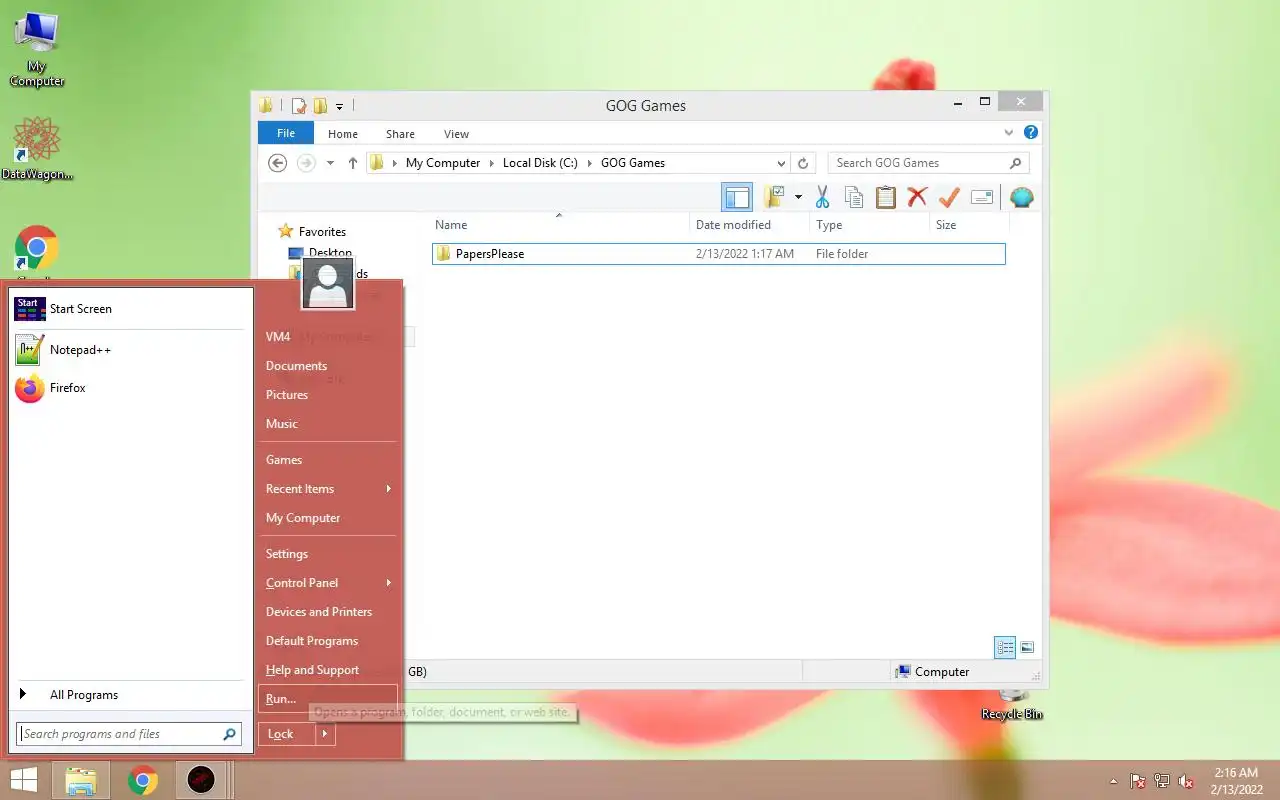Image resolution: width=1280 pixels, height=800 pixels.
Task: Click the volume muted tray icon
Action: 1186,781
